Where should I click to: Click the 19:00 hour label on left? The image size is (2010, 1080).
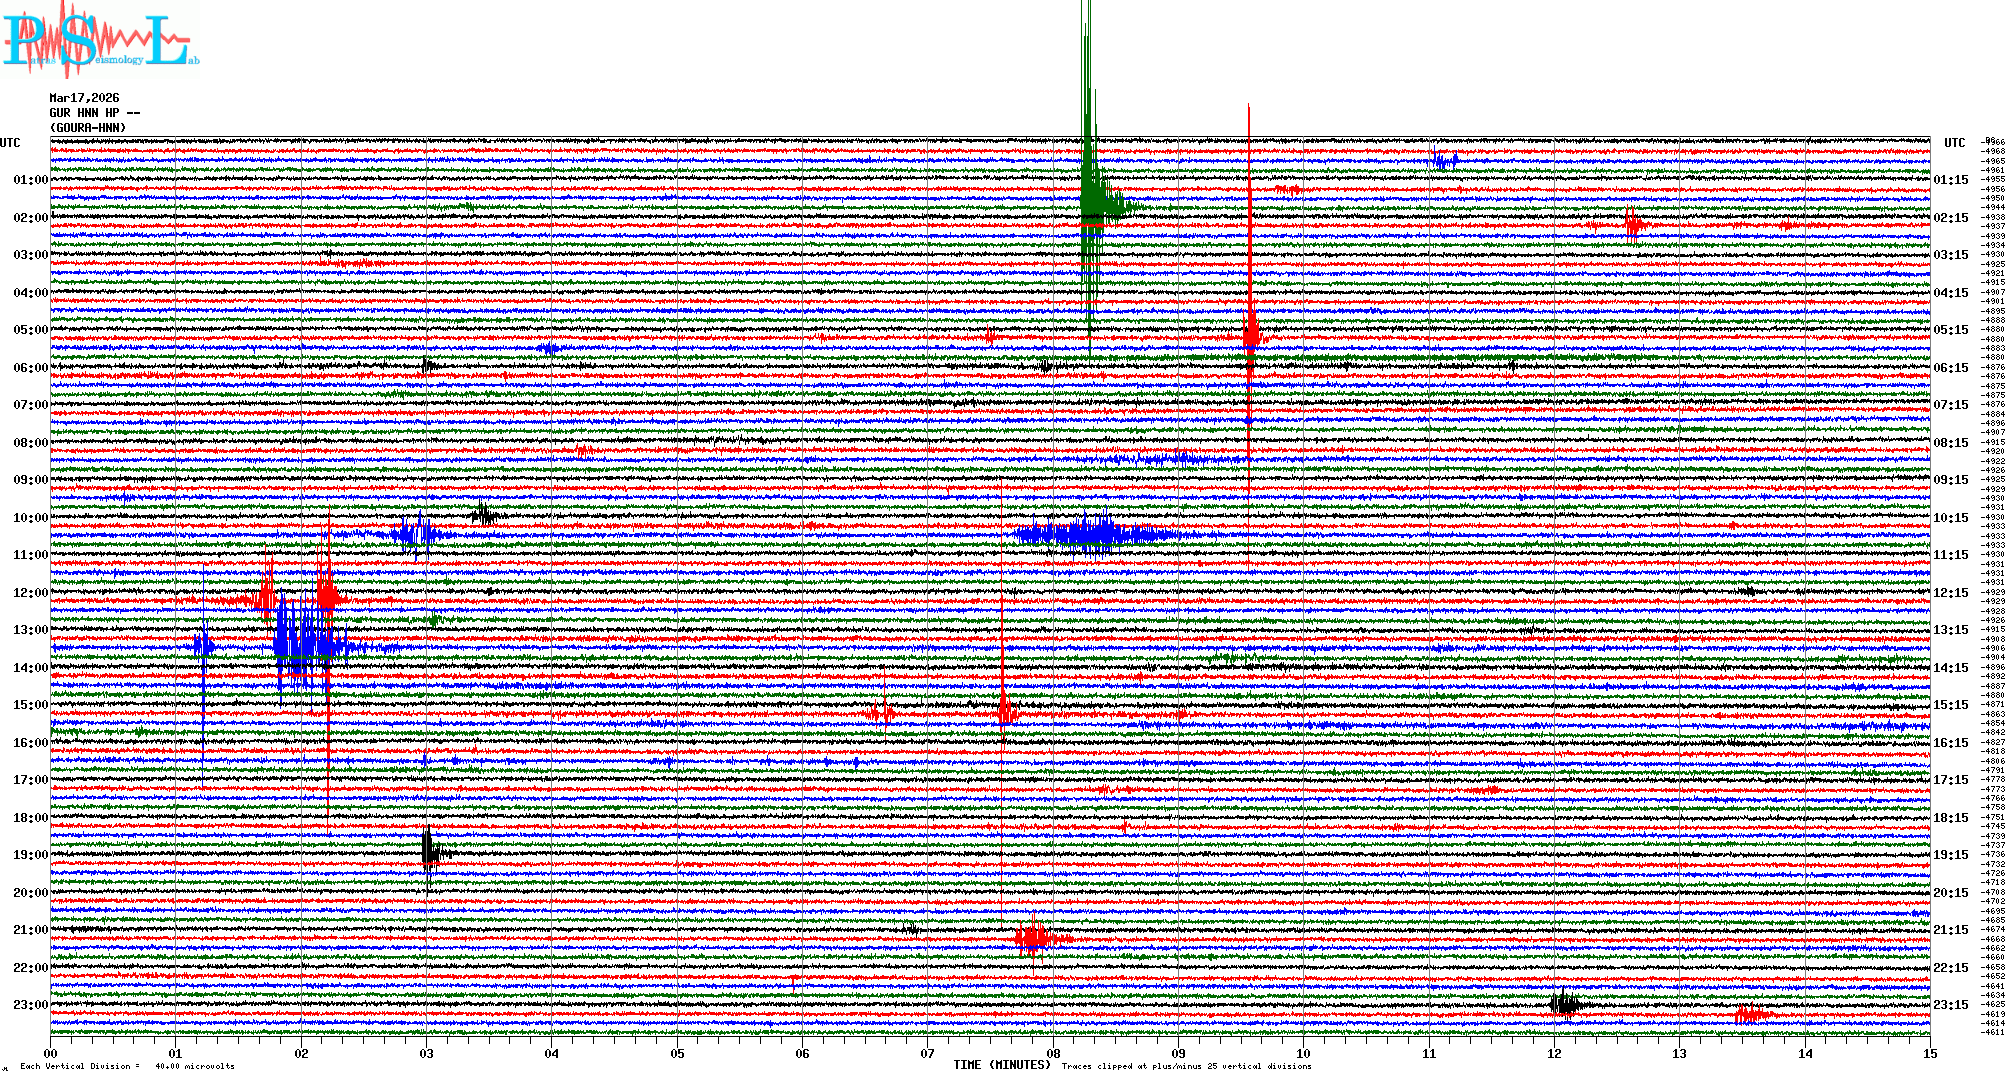[x=30, y=855]
